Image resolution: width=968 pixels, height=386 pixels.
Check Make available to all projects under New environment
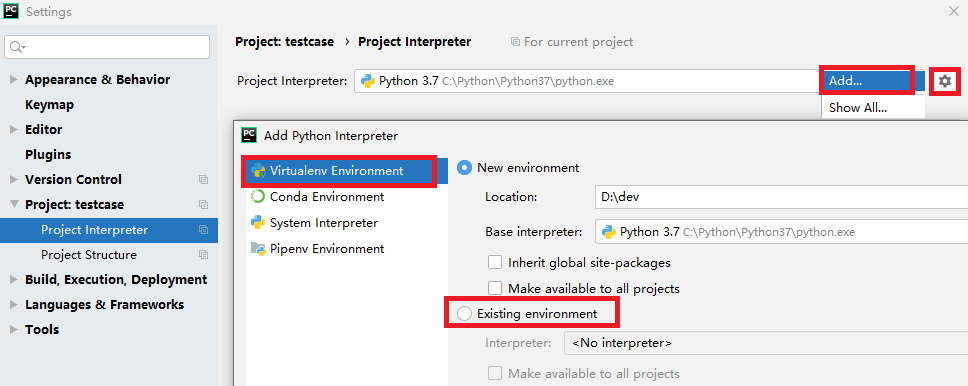[494, 288]
